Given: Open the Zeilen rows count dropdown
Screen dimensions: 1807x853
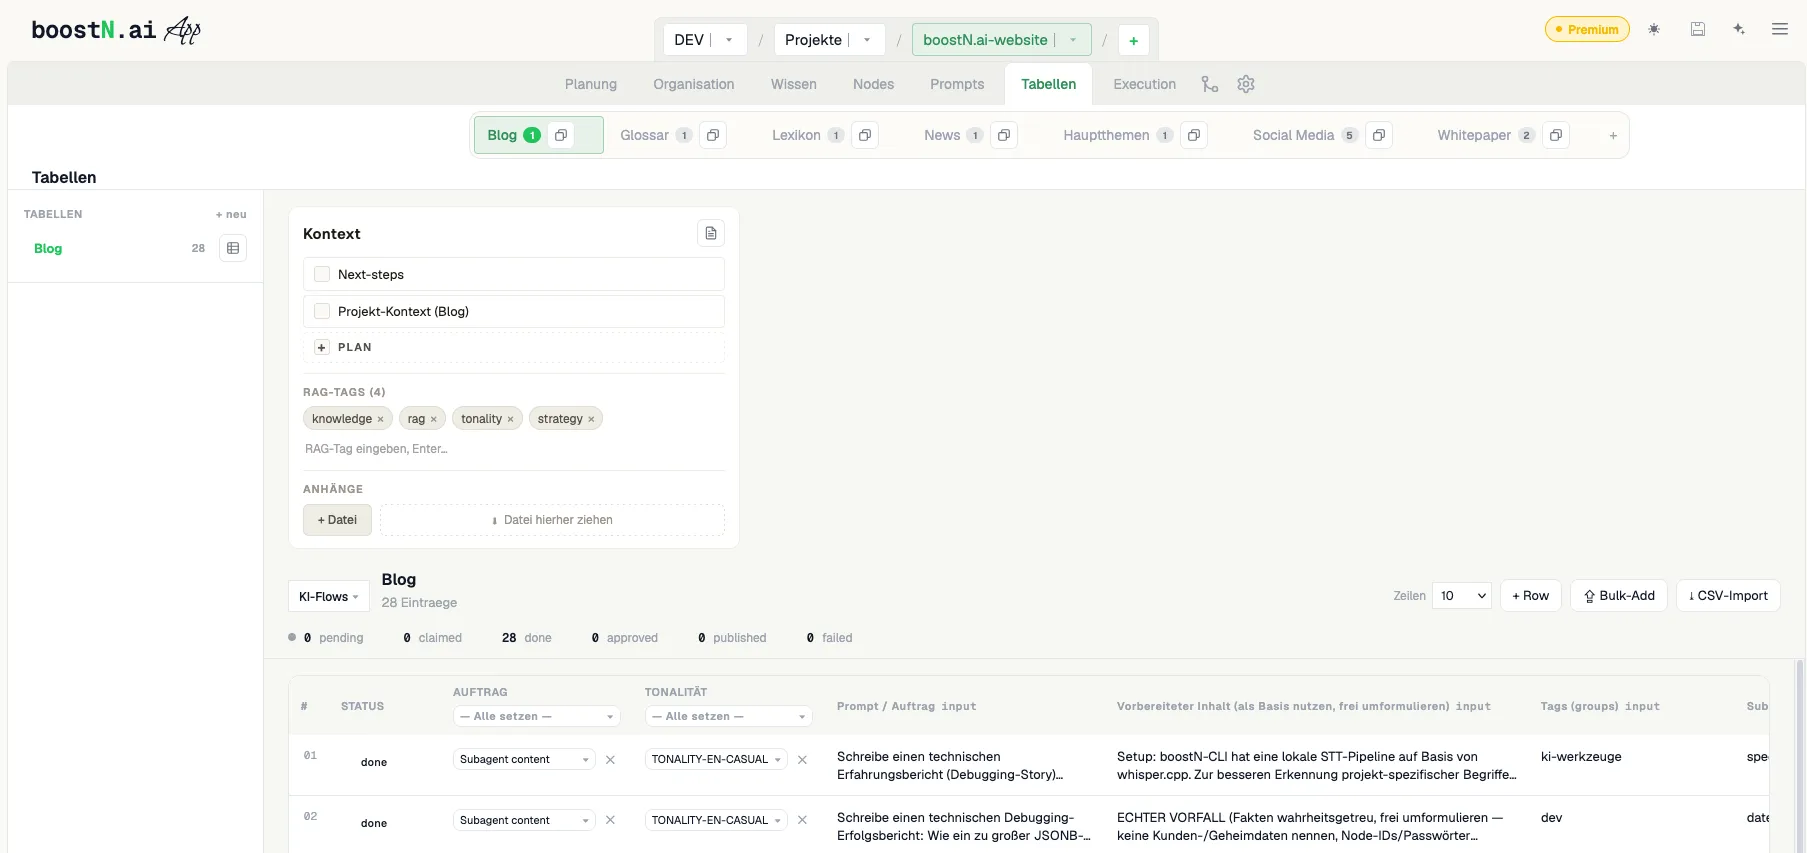Looking at the screenshot, I should click(x=1462, y=596).
